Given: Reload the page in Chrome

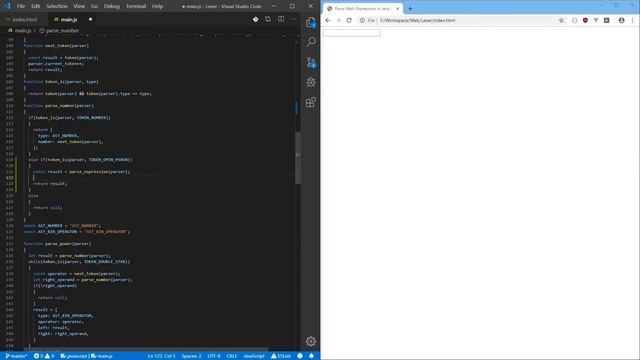Looking at the screenshot, I should [x=349, y=20].
